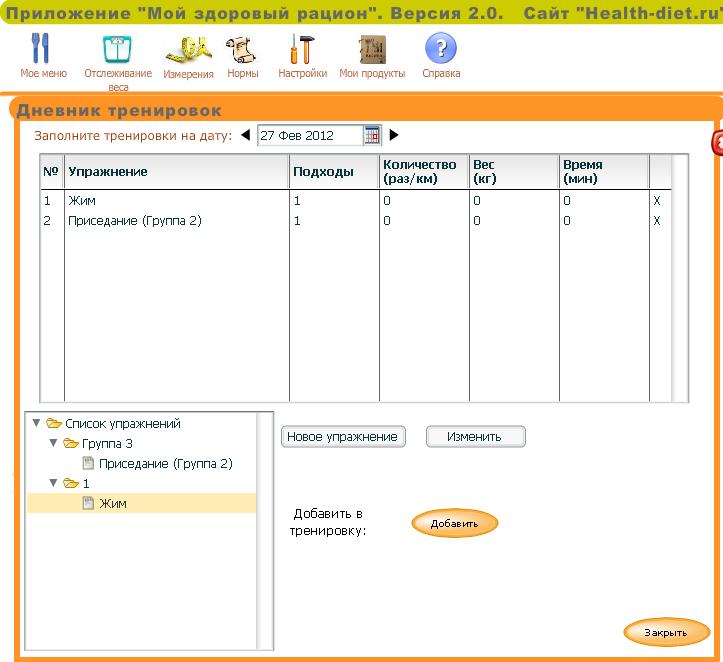Viewport: 723px width, 662px height.
Task: Open the Нормы section
Action: pos(242,55)
